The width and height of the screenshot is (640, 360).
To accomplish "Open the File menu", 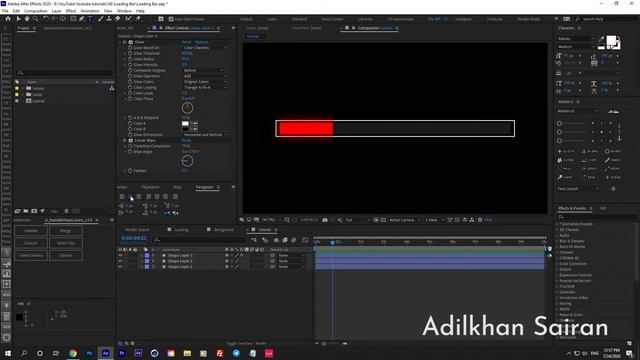I will coord(5,11).
